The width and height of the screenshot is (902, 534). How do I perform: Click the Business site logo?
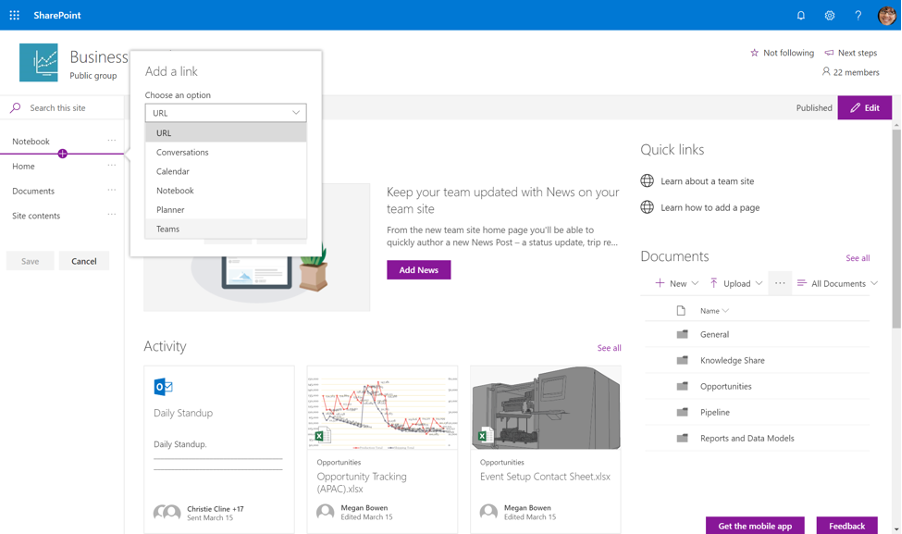tap(39, 62)
